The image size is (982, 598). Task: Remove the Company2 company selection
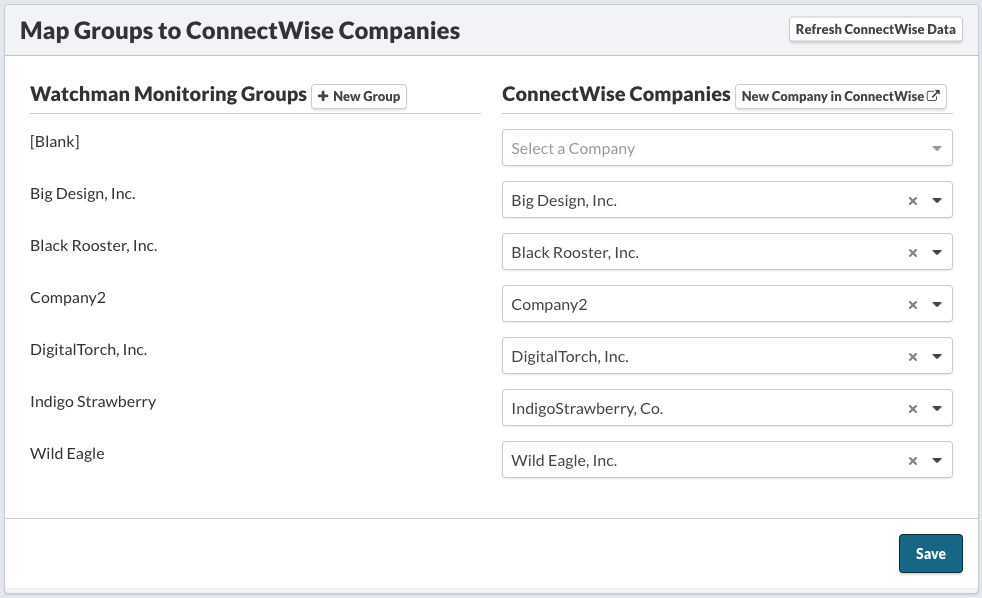(912, 304)
